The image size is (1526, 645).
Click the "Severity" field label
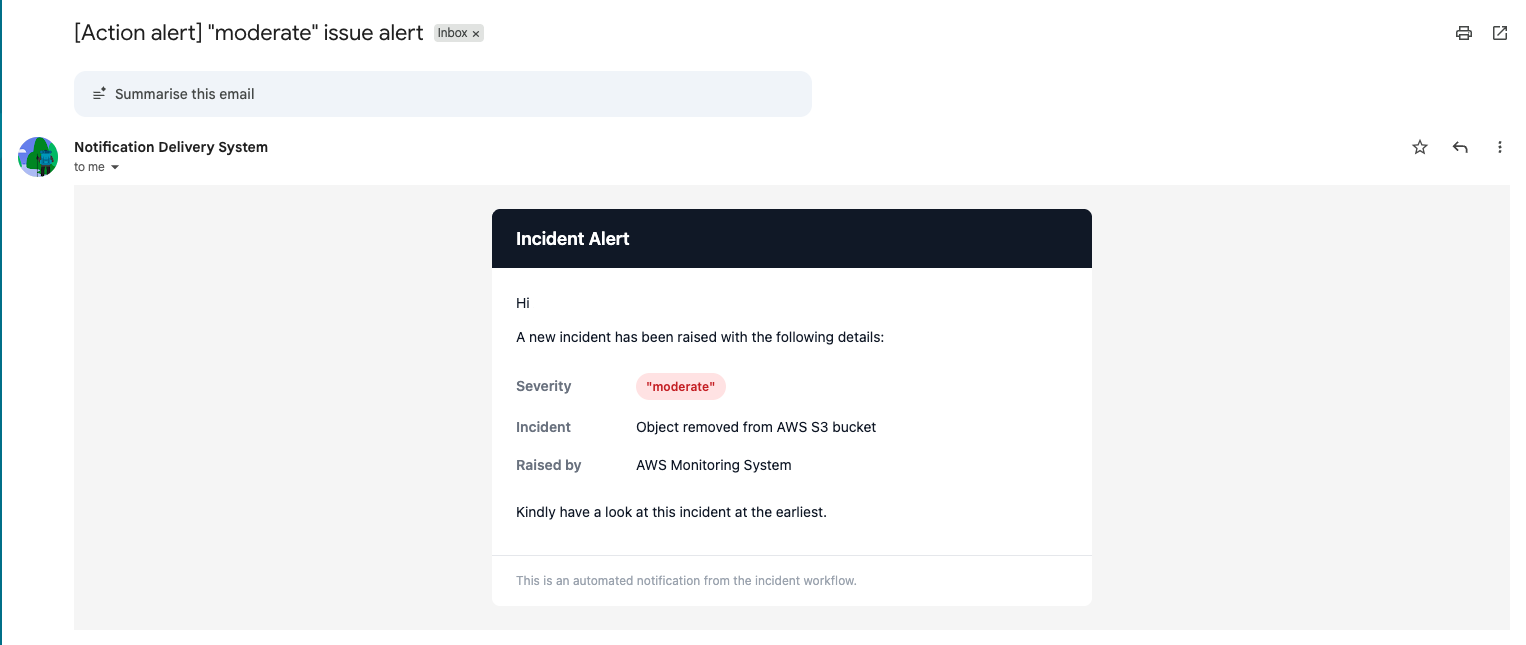(543, 386)
